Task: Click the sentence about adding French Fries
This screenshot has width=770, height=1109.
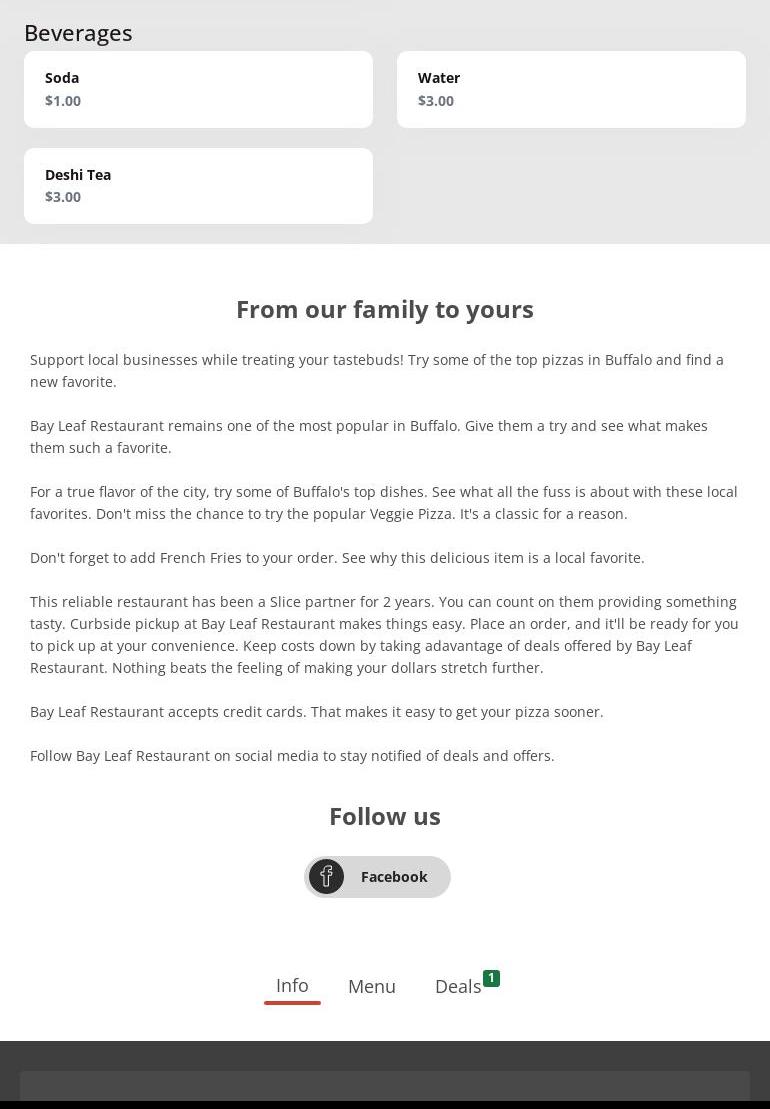Action: [337, 558]
